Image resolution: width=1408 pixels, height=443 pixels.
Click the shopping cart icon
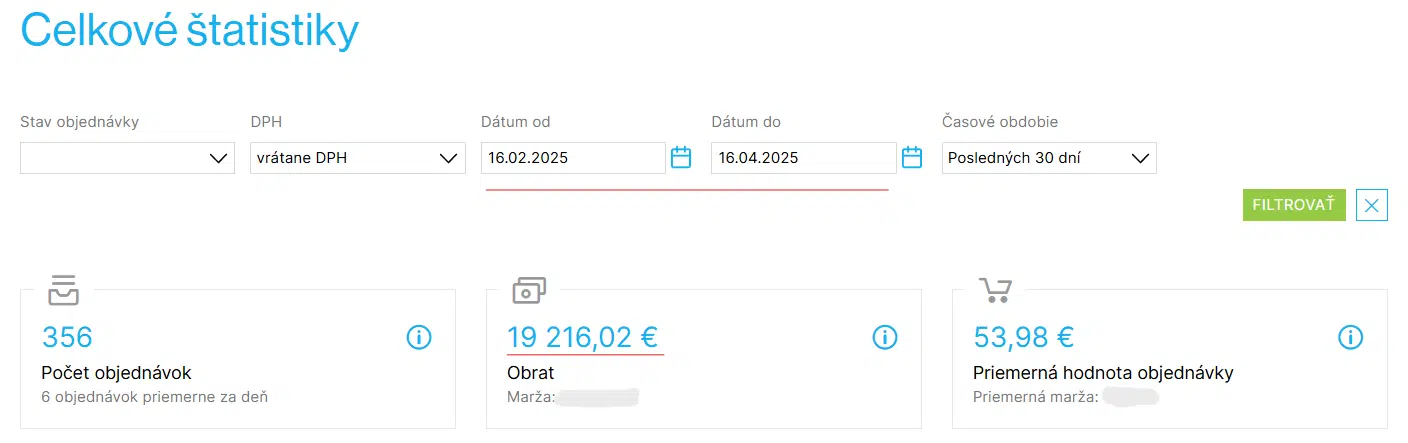pos(995,290)
